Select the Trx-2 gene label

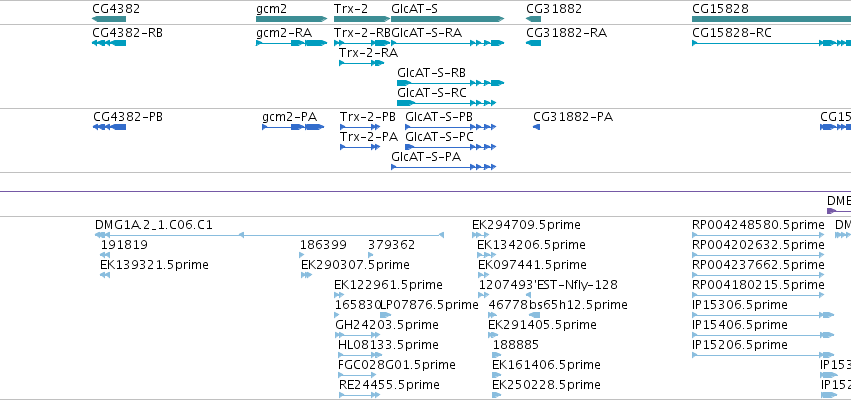tap(351, 9)
